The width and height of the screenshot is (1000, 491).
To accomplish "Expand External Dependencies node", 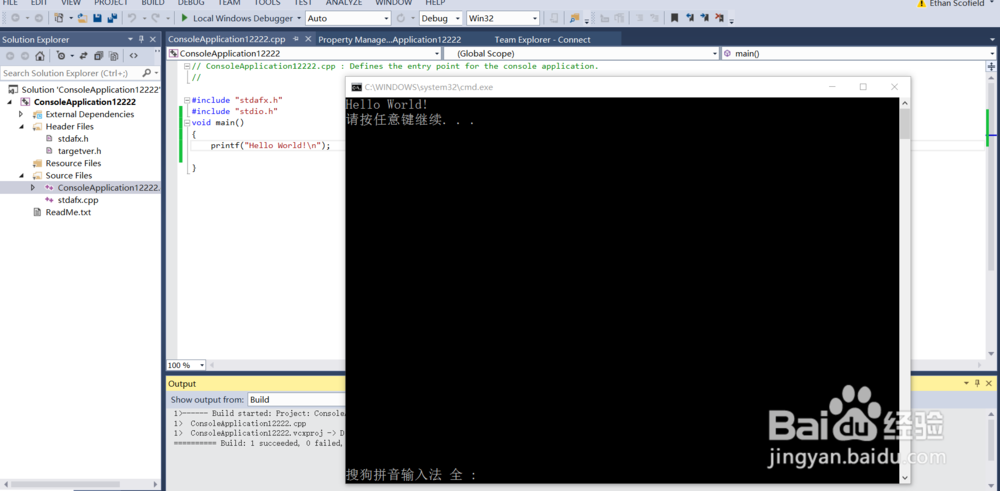I will click(x=21, y=114).
